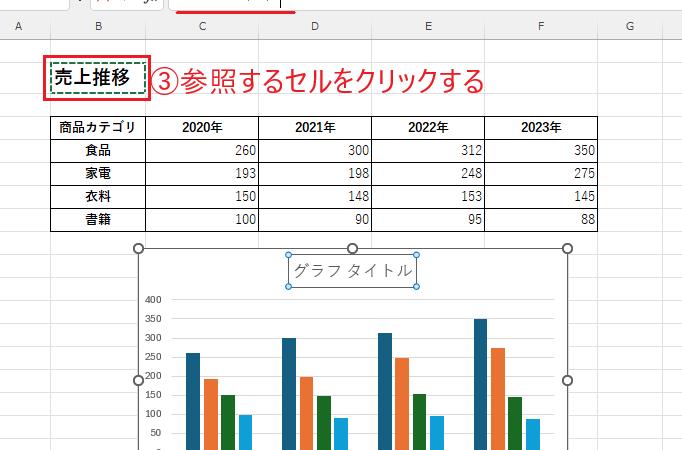Select the shortest light blue bar at 88

coord(533,434)
